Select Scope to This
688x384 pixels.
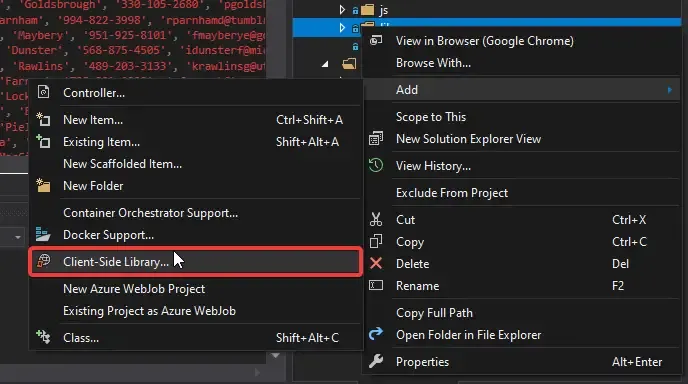522,117
